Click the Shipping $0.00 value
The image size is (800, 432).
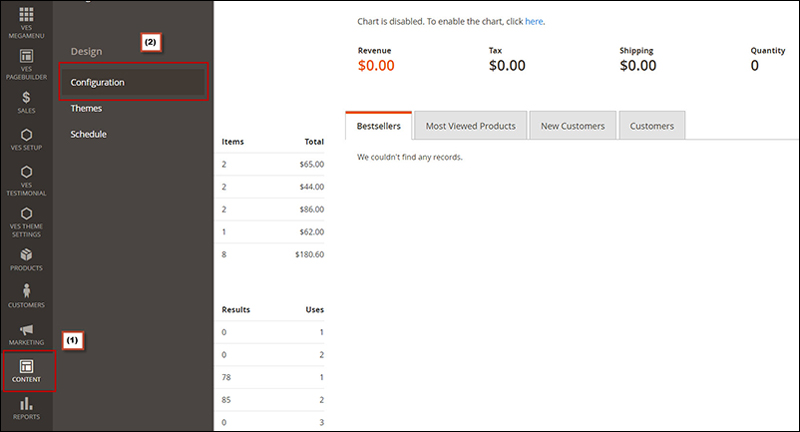click(638, 66)
